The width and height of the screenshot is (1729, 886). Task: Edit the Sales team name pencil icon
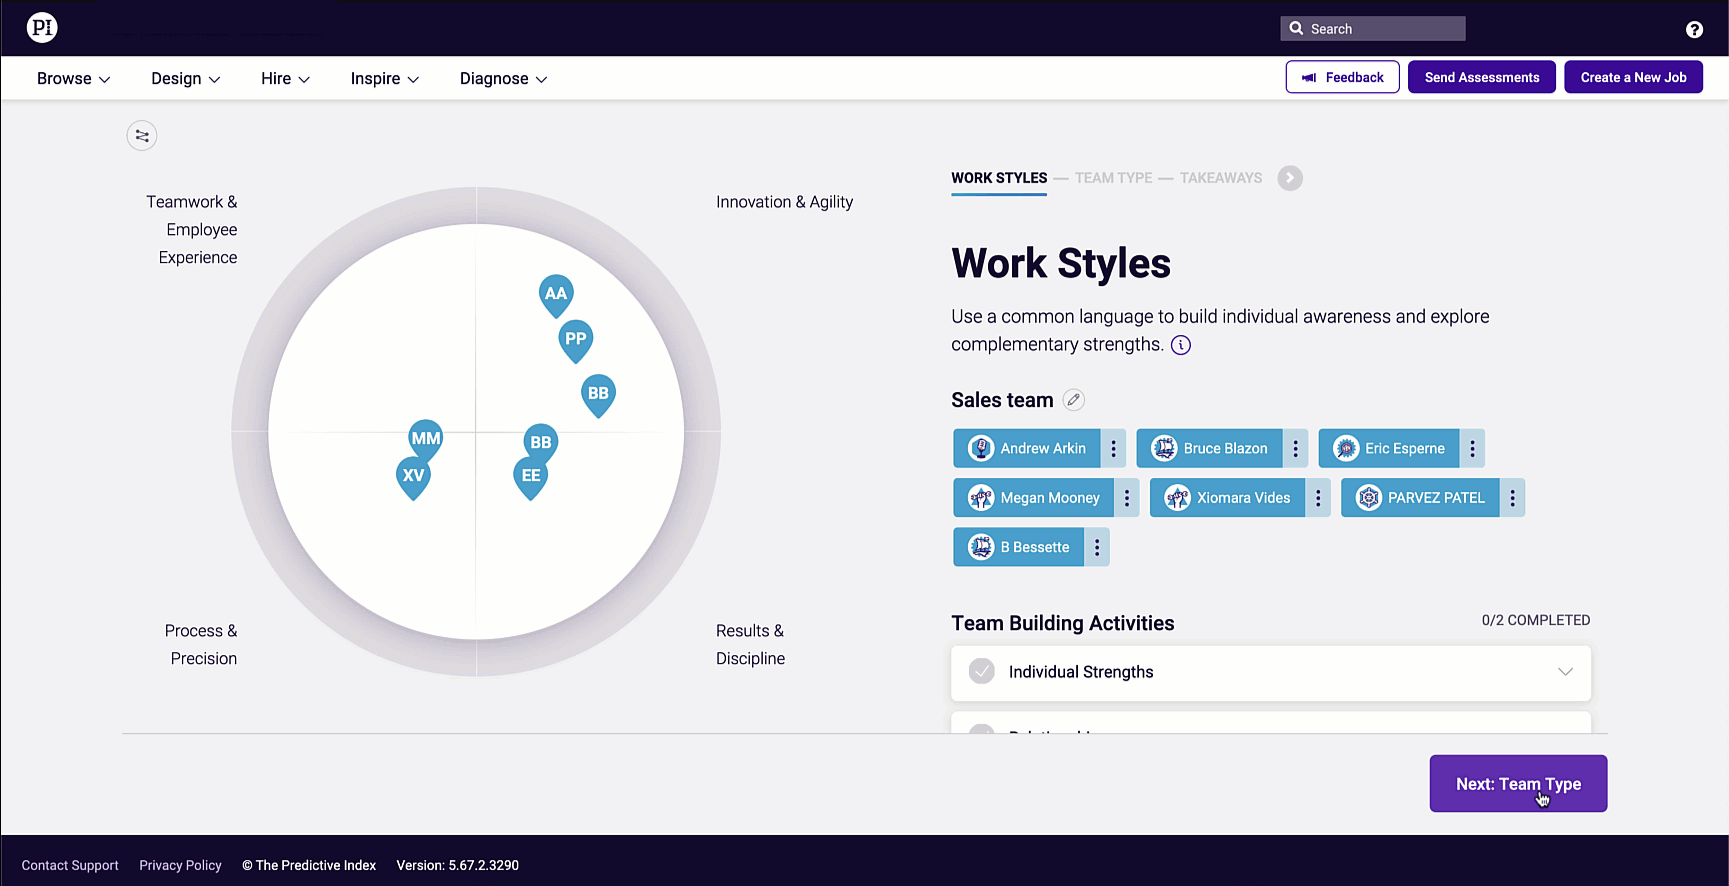pos(1073,400)
